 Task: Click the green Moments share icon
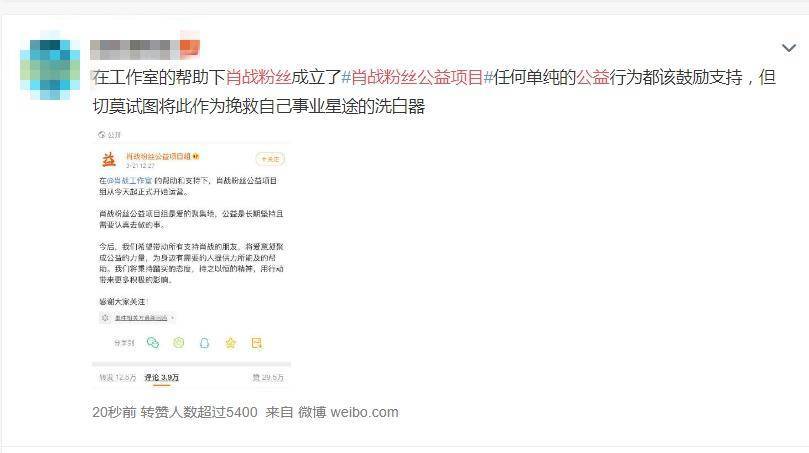tap(179, 343)
